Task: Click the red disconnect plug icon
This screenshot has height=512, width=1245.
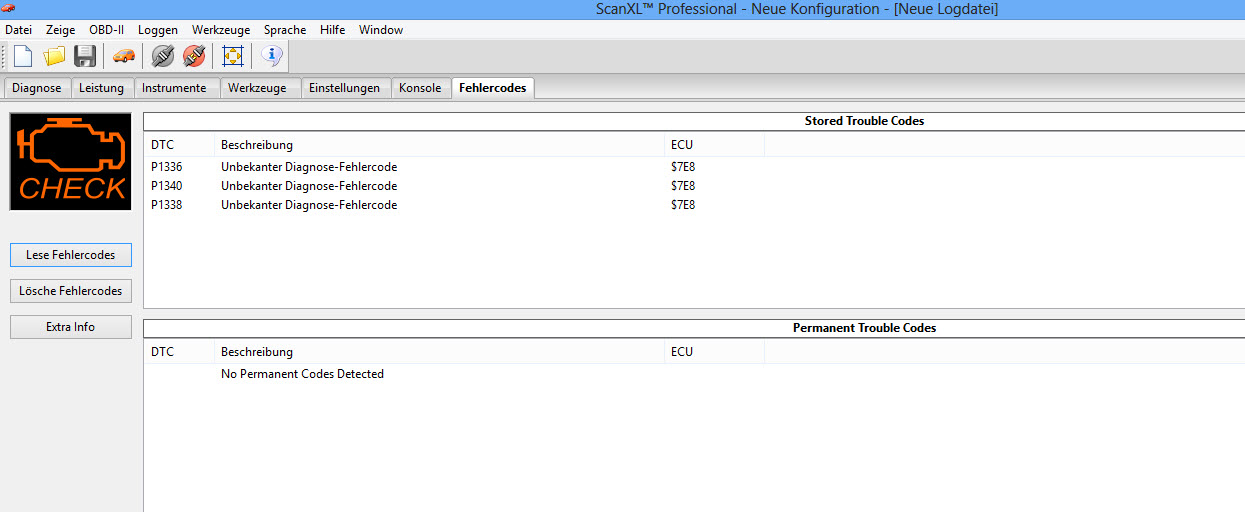Action: coord(194,57)
